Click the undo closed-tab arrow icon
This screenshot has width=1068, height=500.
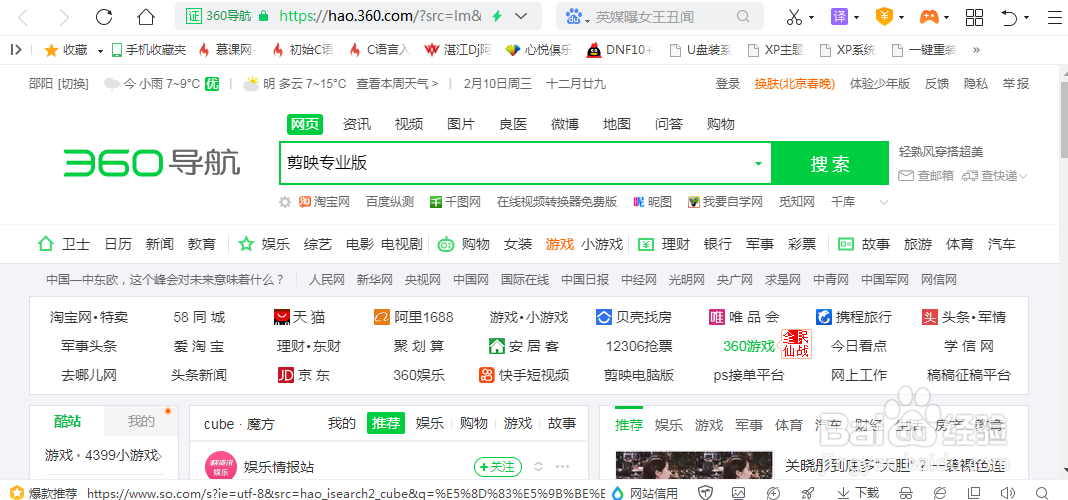pos(1009,16)
